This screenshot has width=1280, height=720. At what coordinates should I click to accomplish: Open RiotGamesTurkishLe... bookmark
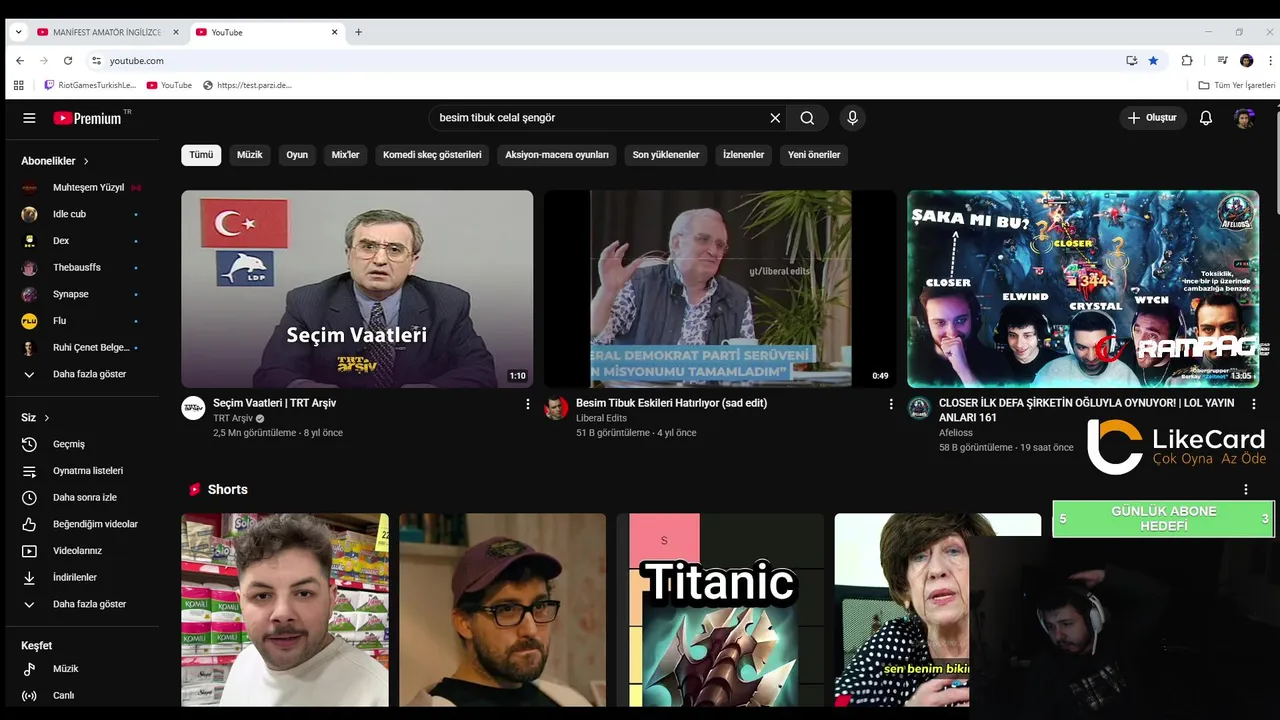click(x=90, y=86)
